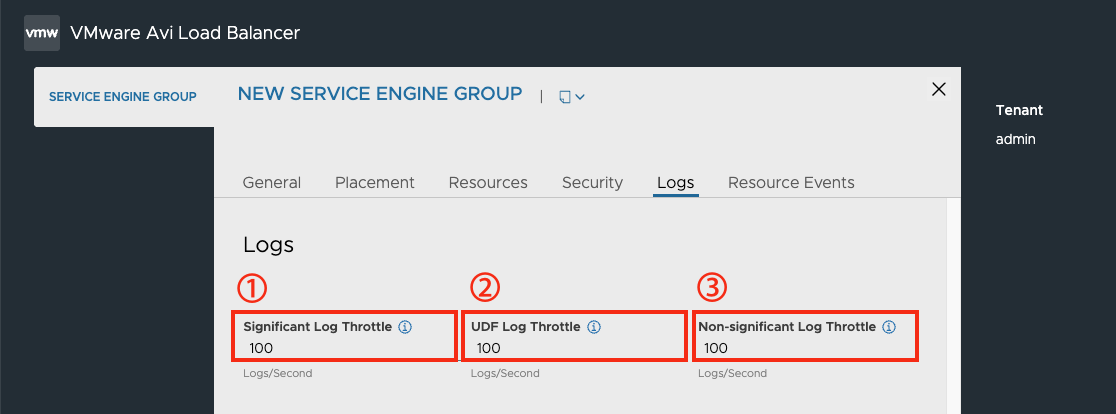Click the VMware Avi Load Balancer title
1116x414 pixels.
(x=185, y=33)
